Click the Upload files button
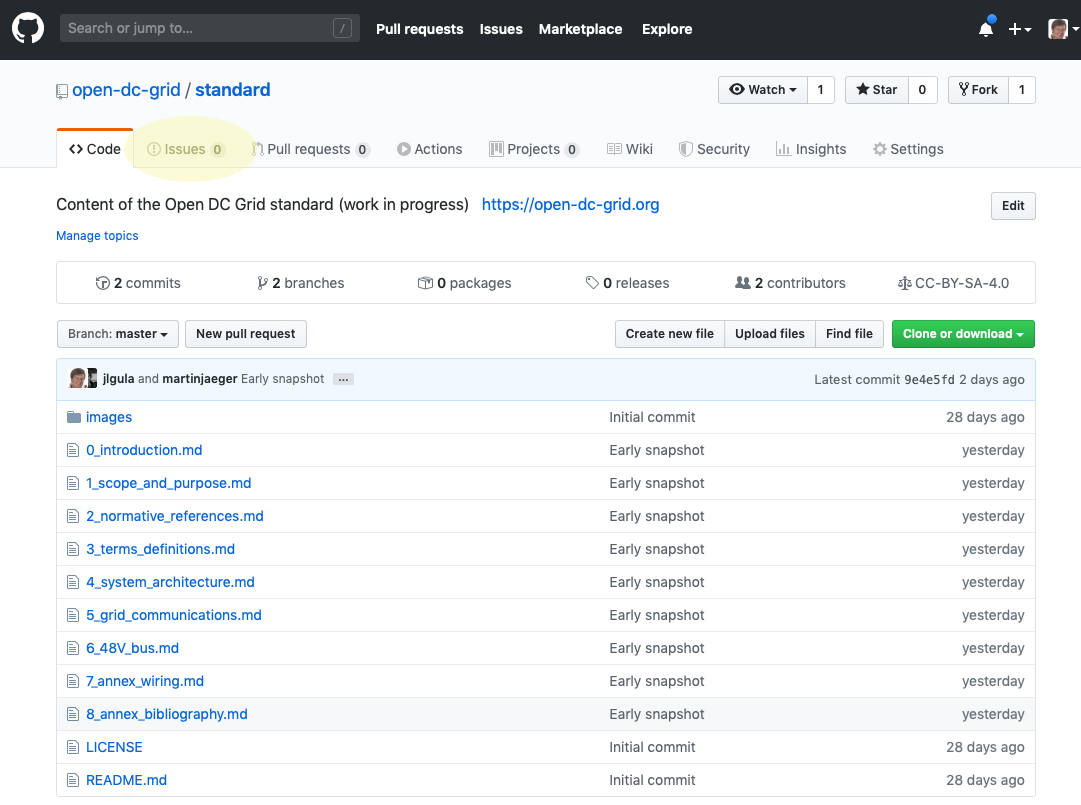Viewport: 1081px width, 805px height. click(769, 334)
